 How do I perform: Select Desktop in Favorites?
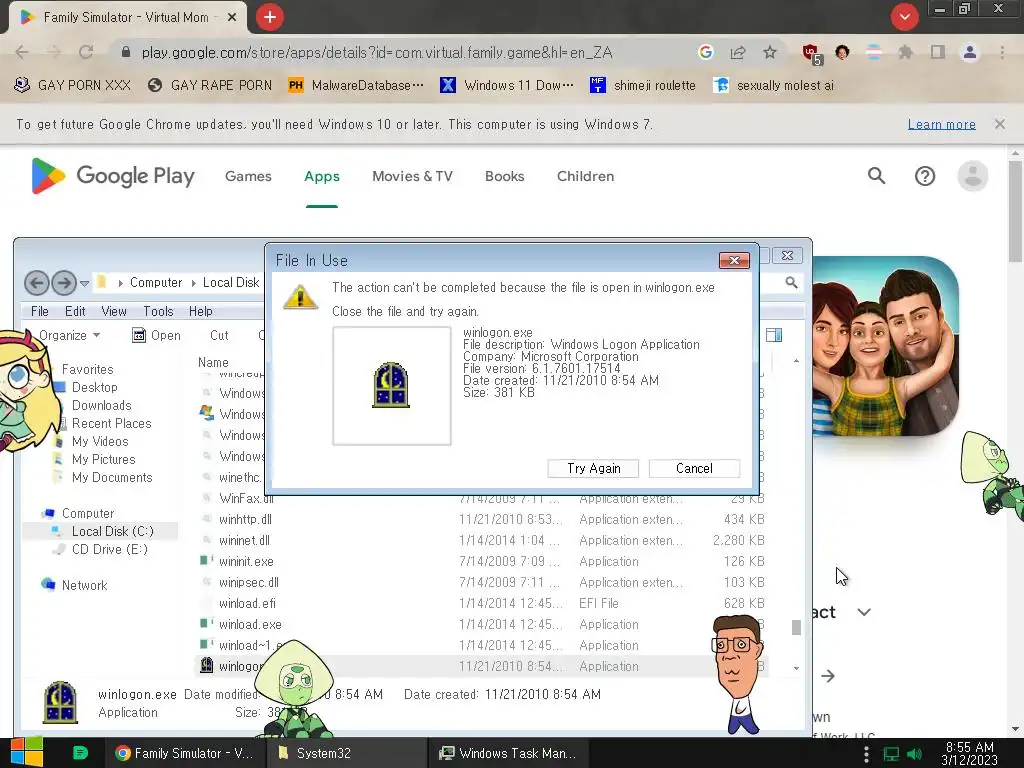coord(95,387)
